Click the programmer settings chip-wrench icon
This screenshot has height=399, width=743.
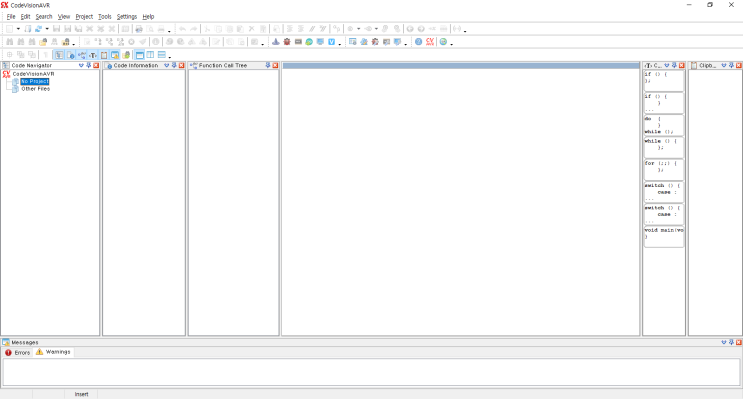click(386, 42)
